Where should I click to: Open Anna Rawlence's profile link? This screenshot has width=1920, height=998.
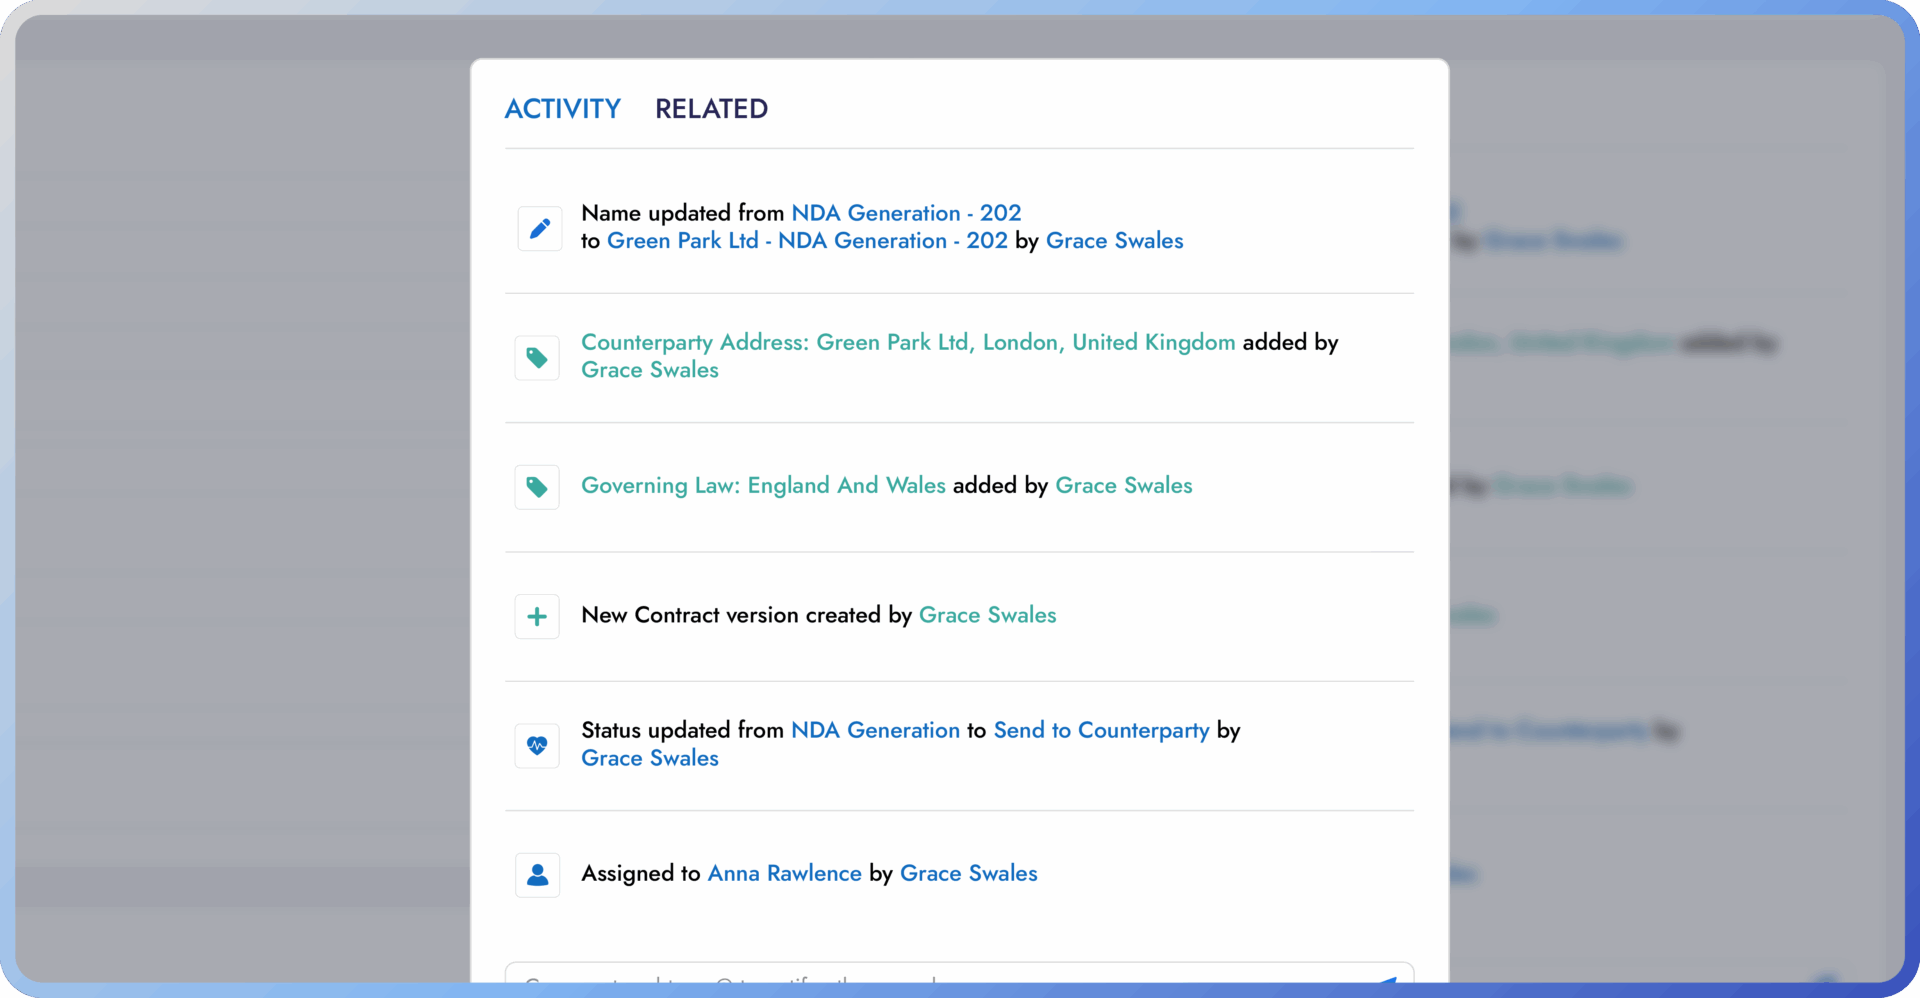(x=784, y=873)
